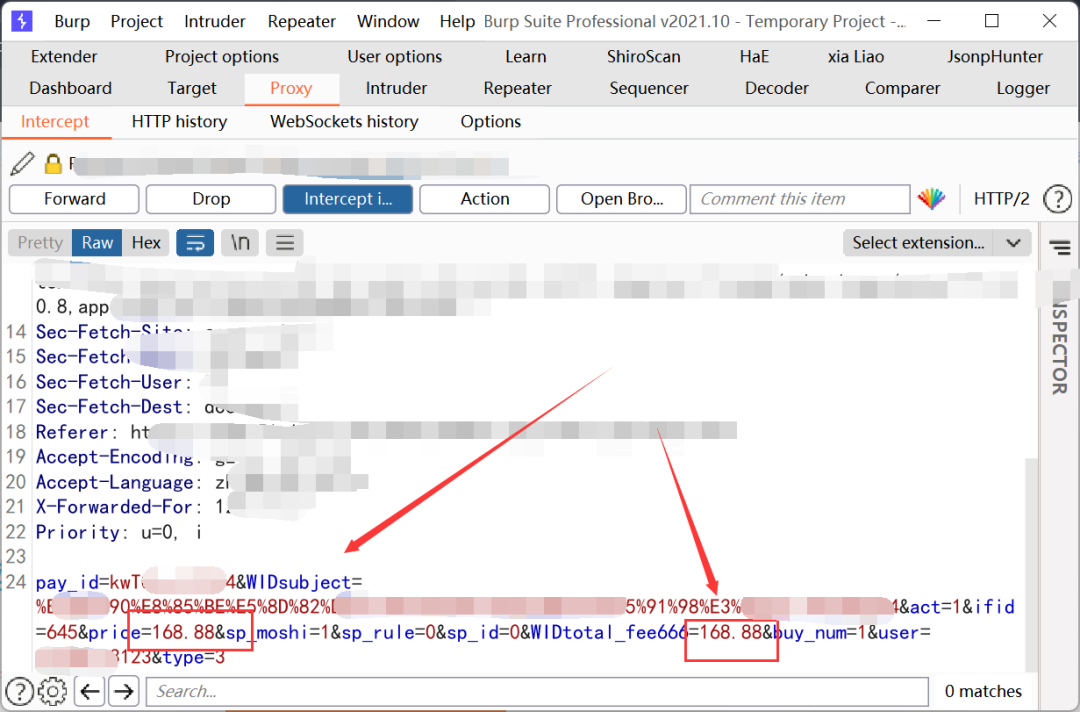Open the HaE extension tab
The height and width of the screenshot is (712, 1080).
coord(754,56)
